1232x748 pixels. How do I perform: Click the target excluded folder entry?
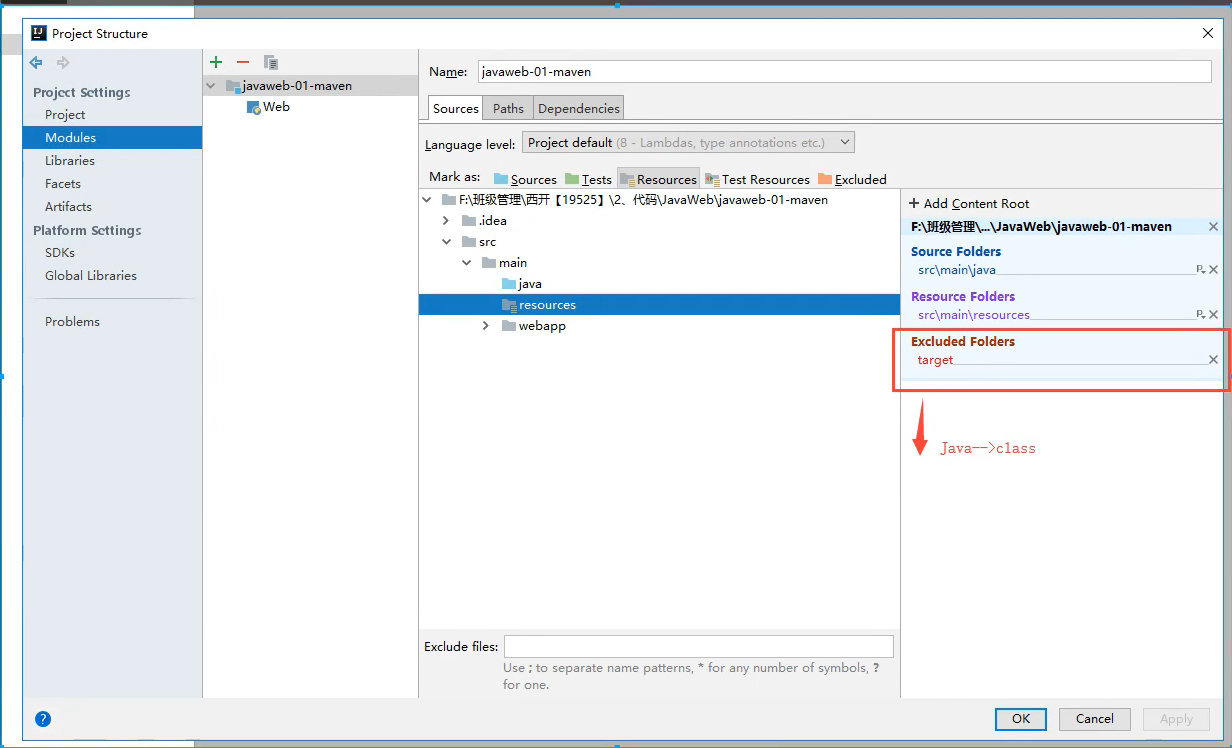(x=935, y=360)
